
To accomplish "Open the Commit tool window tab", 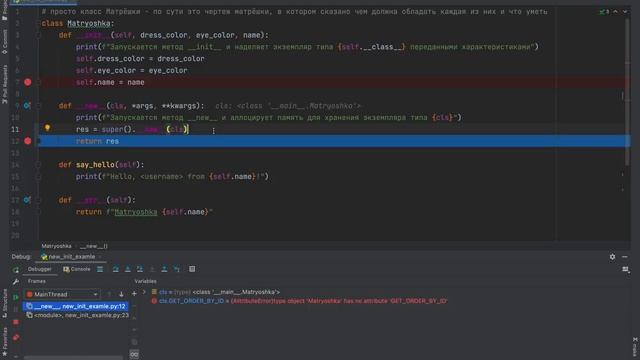I will tap(4, 42).
